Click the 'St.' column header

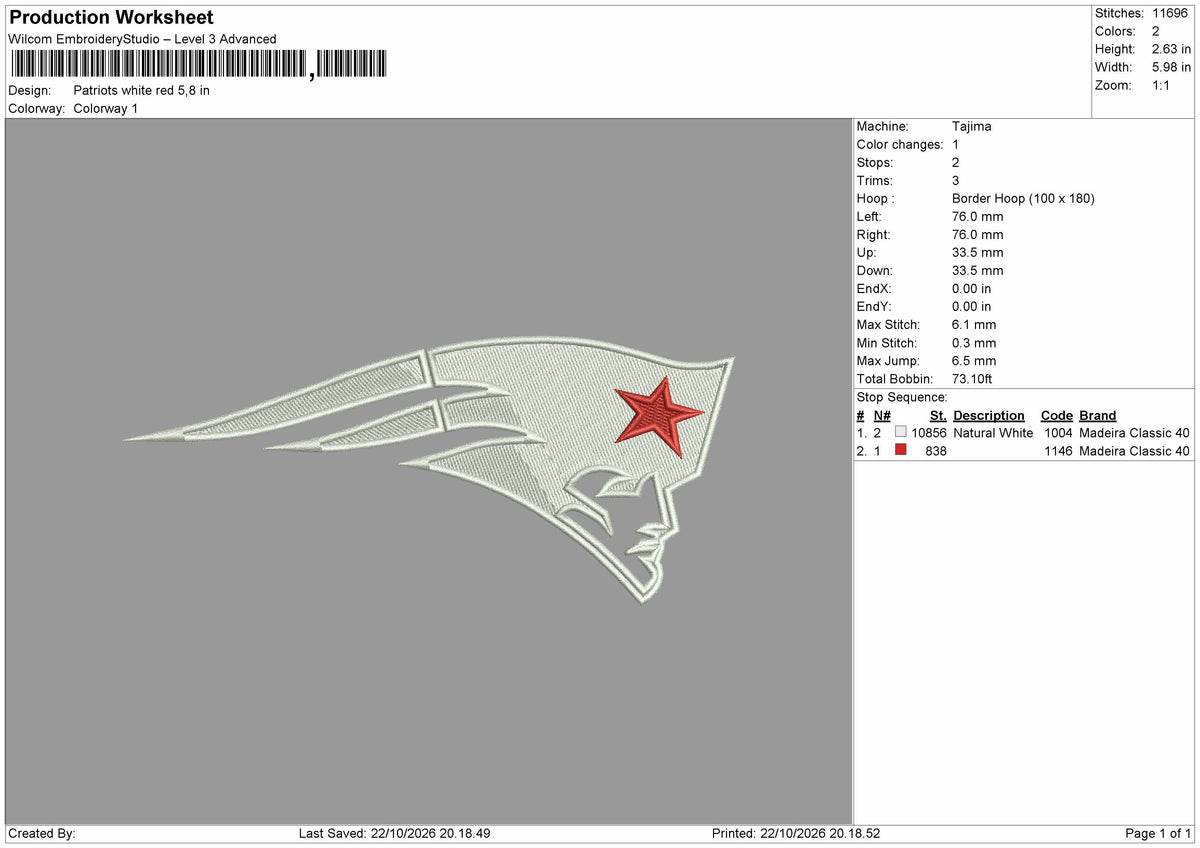(x=938, y=415)
